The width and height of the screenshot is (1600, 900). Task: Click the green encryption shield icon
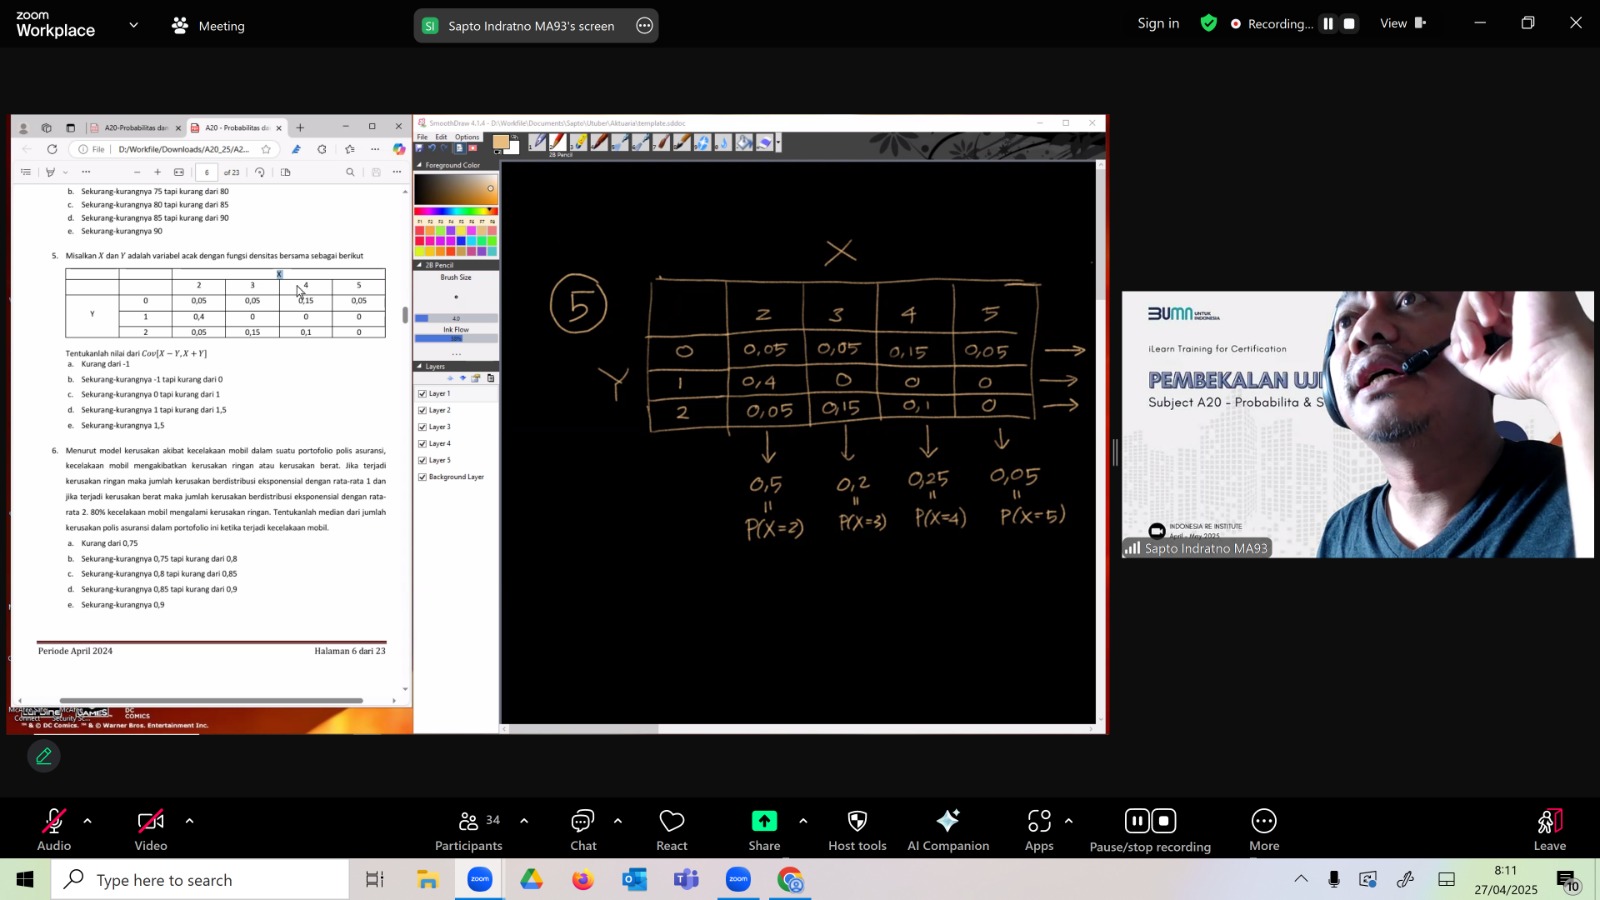point(1209,23)
